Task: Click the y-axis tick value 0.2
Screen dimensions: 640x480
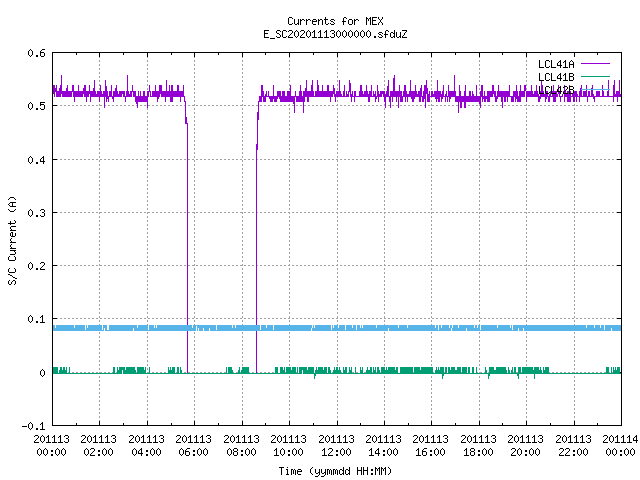Action: (x=36, y=266)
